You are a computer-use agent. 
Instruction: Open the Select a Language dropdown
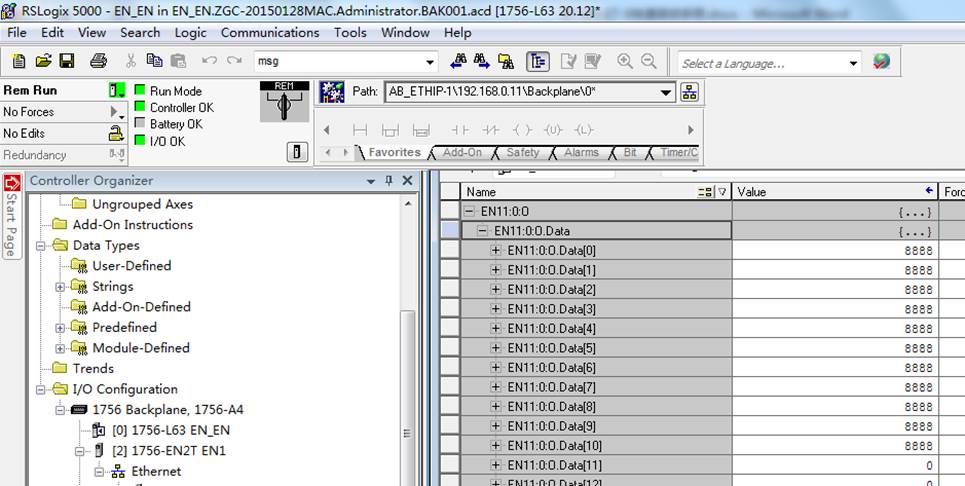pyautogui.click(x=853, y=63)
